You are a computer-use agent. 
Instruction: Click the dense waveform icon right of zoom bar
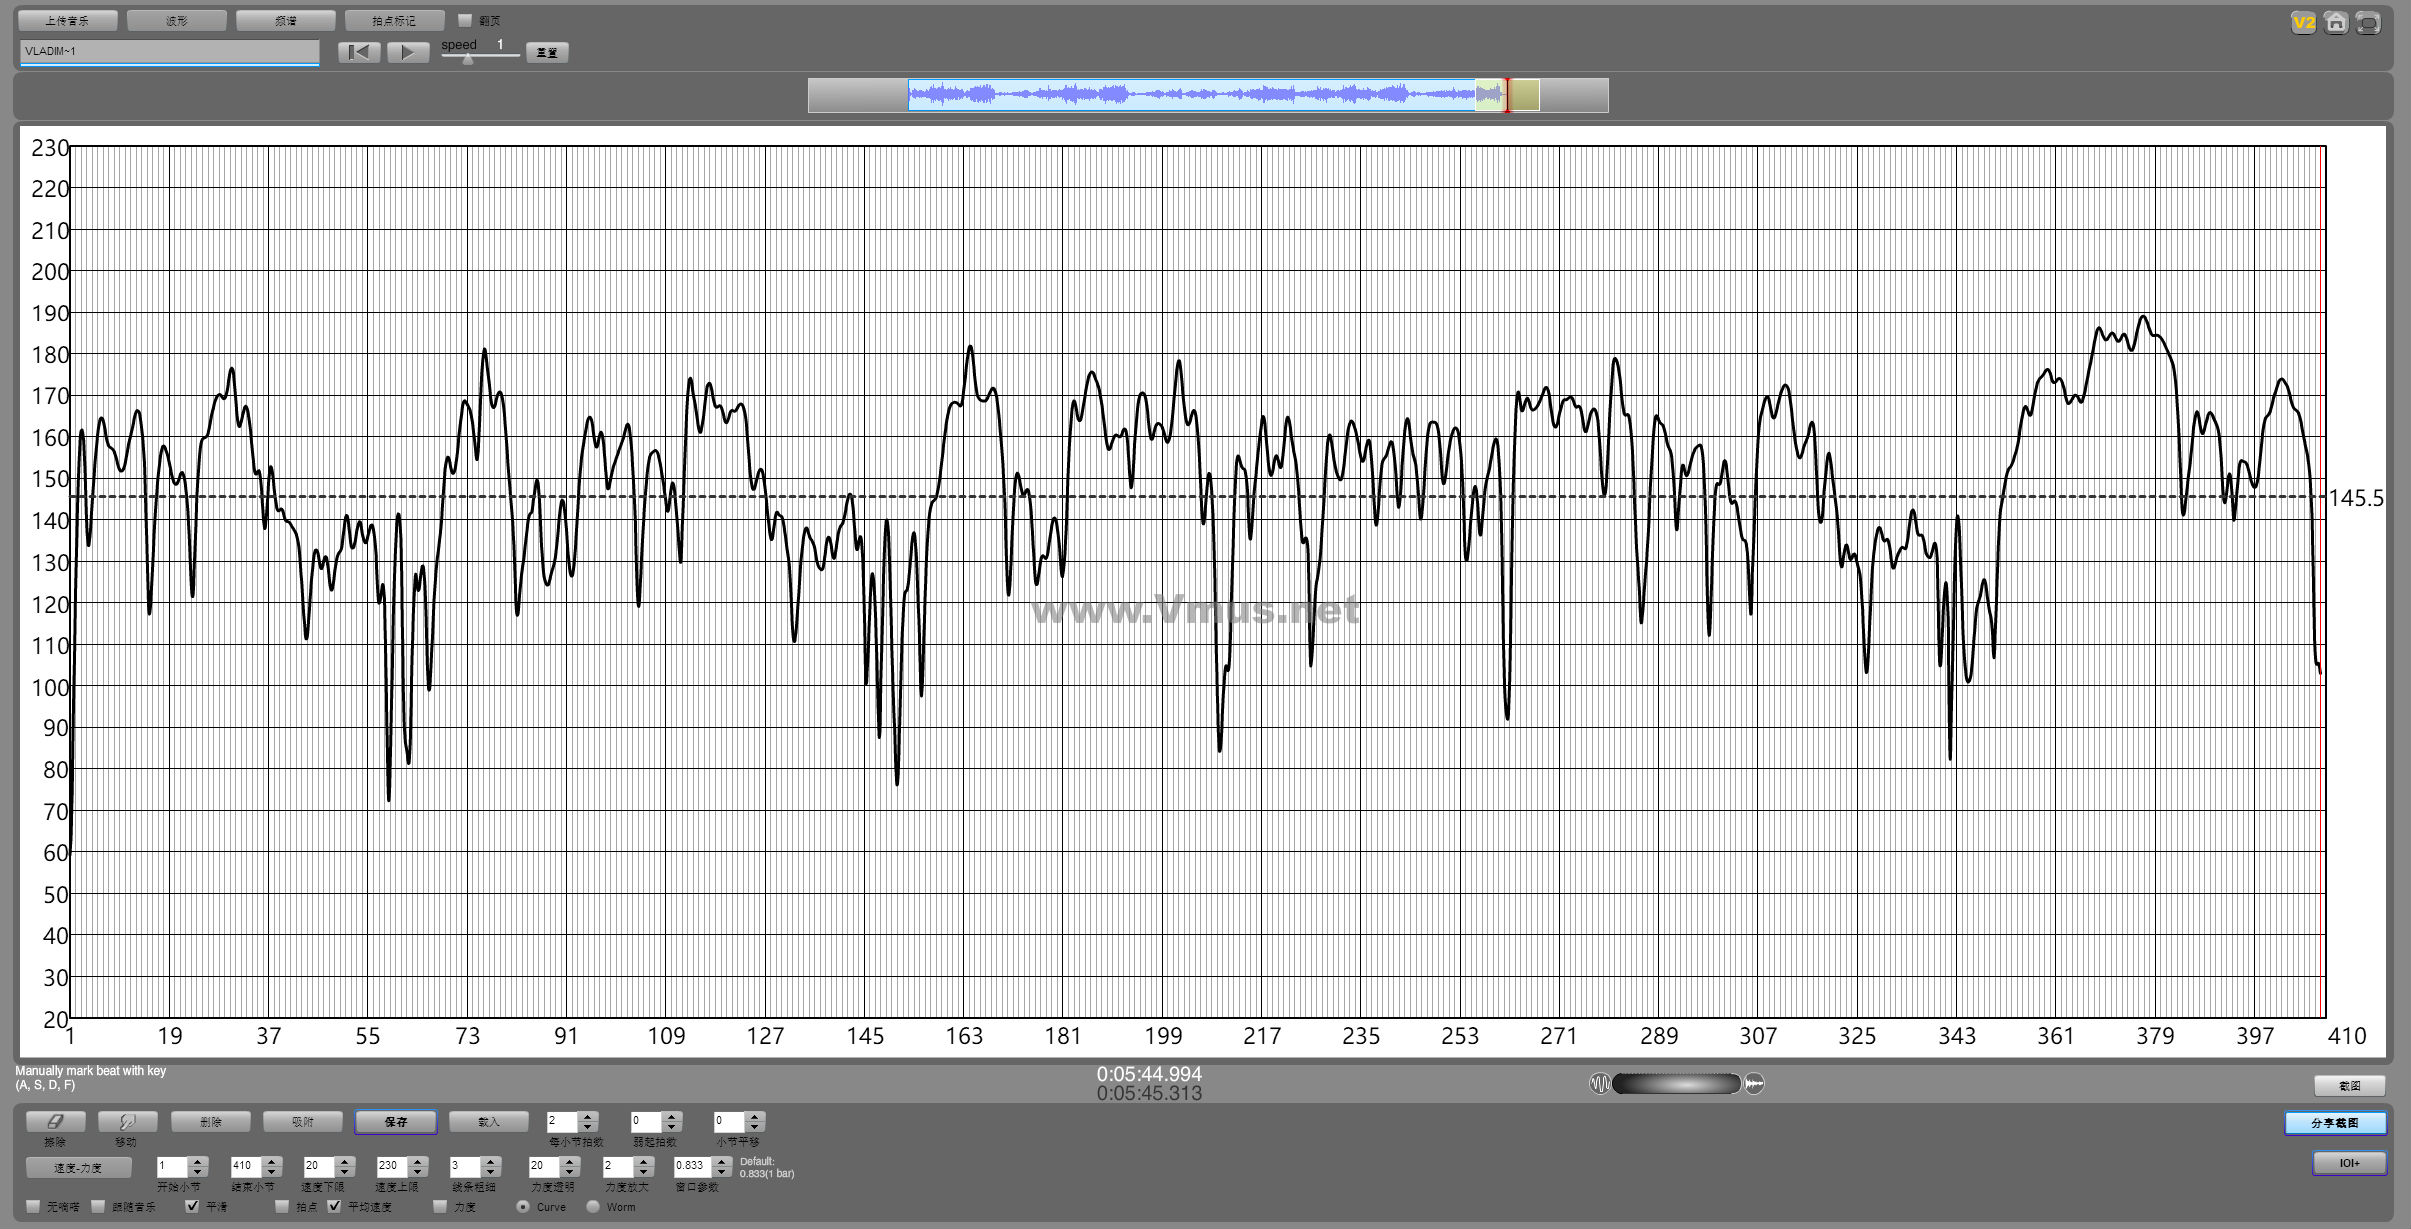pyautogui.click(x=1755, y=1084)
